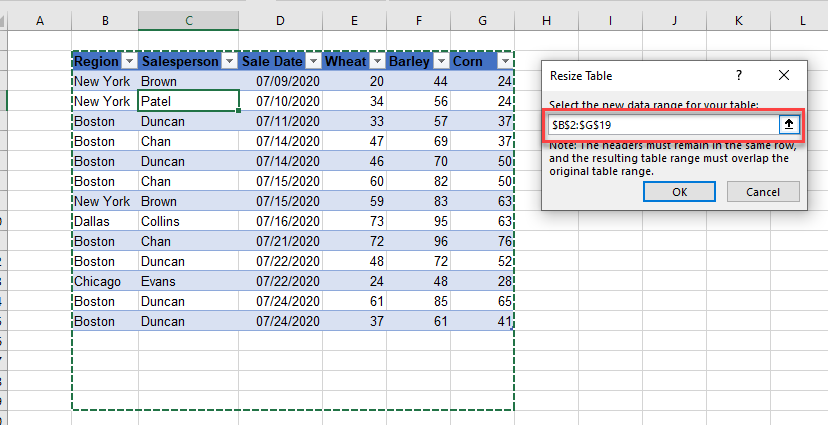Open the Wheat column filter arrow
This screenshot has height=425, width=828.
coord(376,61)
